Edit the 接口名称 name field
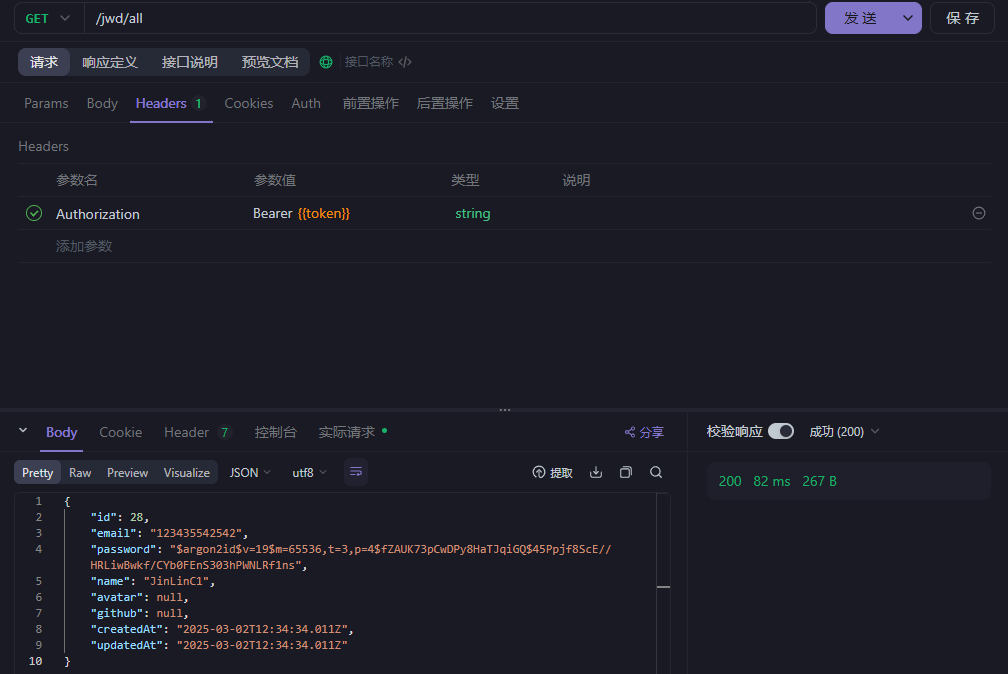The width and height of the screenshot is (1008, 674). coord(369,62)
